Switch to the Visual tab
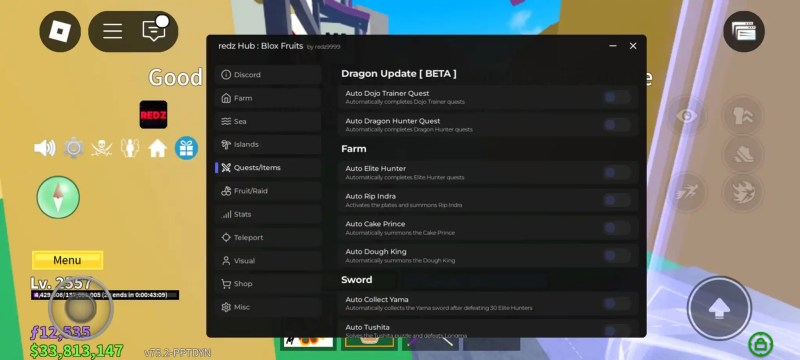 (268, 261)
